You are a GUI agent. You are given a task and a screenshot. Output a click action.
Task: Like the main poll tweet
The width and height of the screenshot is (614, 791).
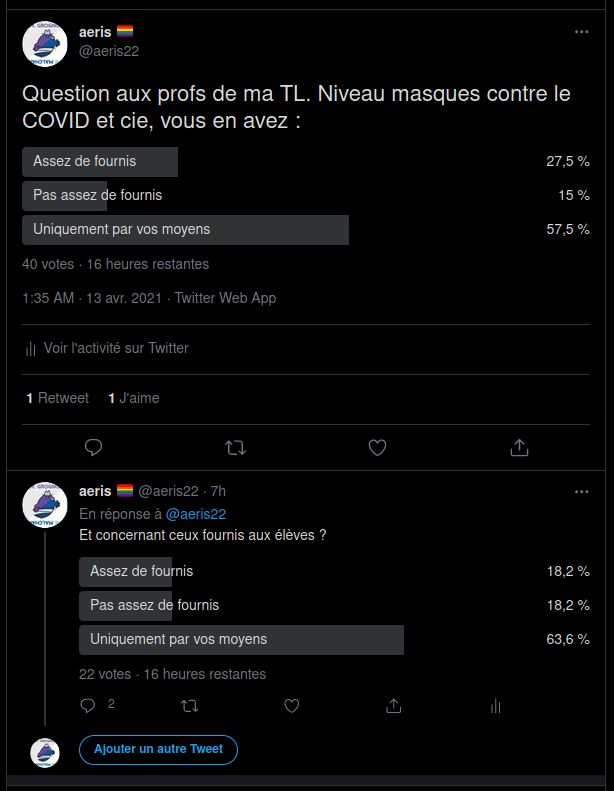pyautogui.click(x=377, y=447)
